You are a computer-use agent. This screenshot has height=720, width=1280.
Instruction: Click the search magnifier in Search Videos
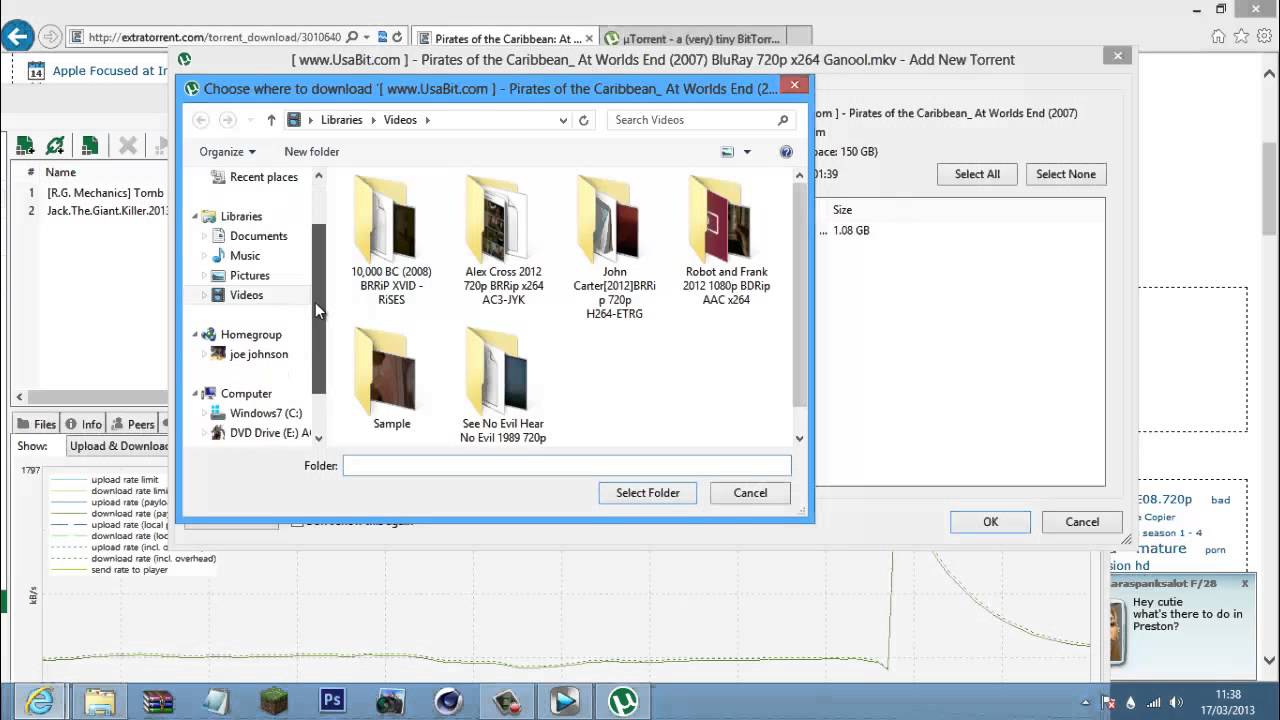pyautogui.click(x=783, y=120)
